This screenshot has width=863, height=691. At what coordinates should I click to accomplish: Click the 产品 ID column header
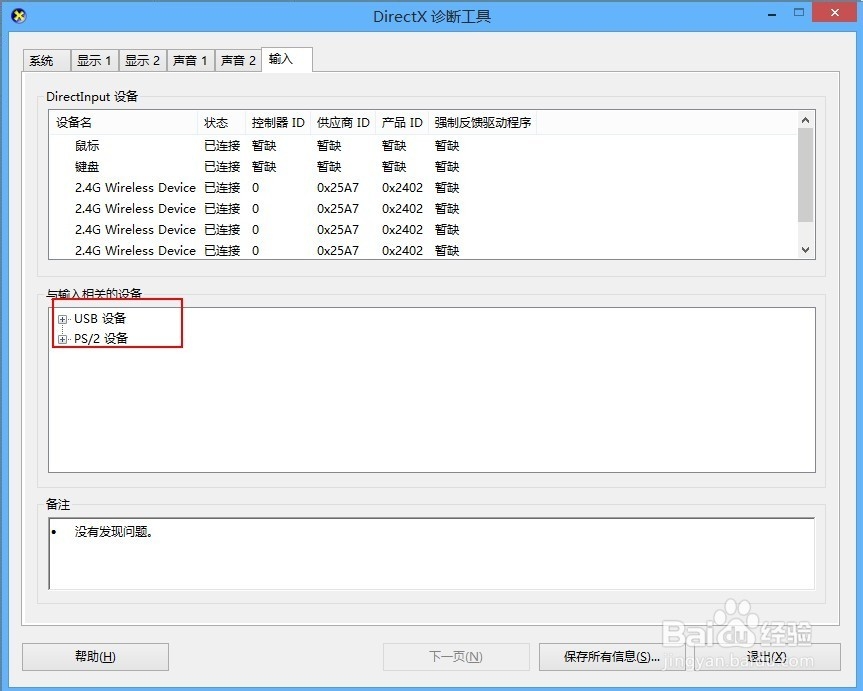click(x=402, y=122)
